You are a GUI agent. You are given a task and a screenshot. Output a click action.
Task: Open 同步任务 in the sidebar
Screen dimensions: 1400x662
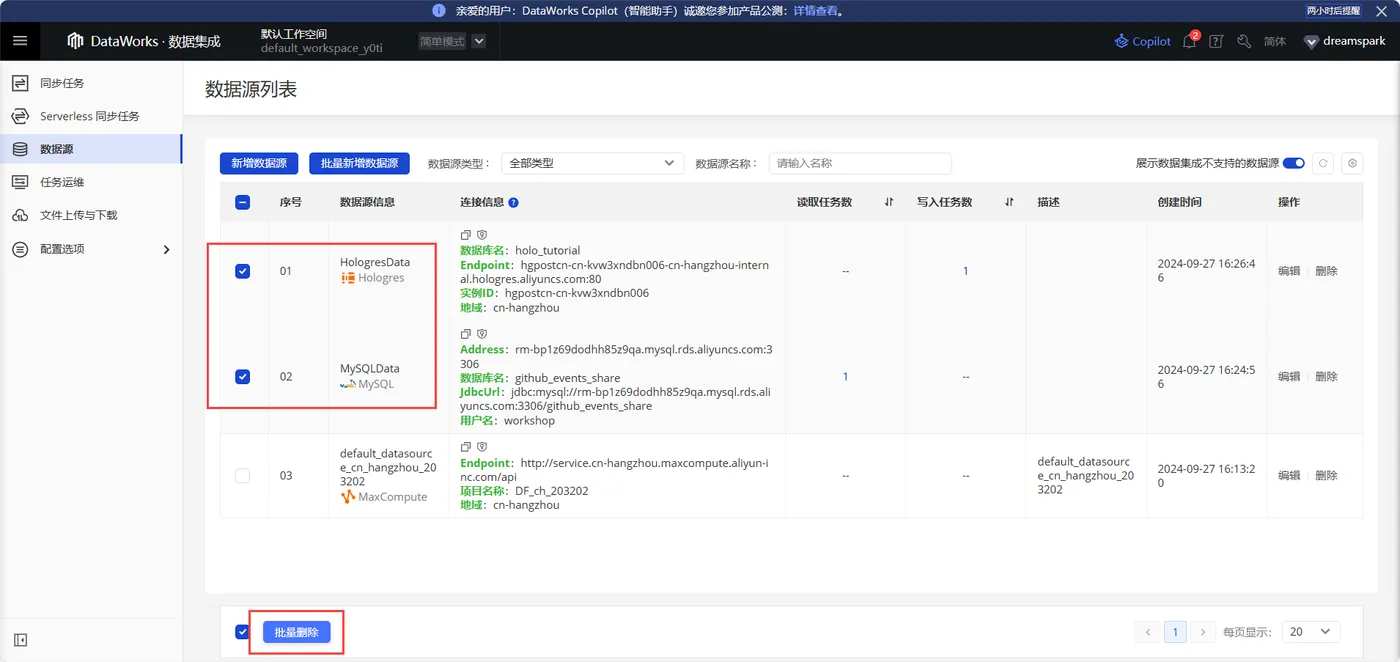point(62,83)
